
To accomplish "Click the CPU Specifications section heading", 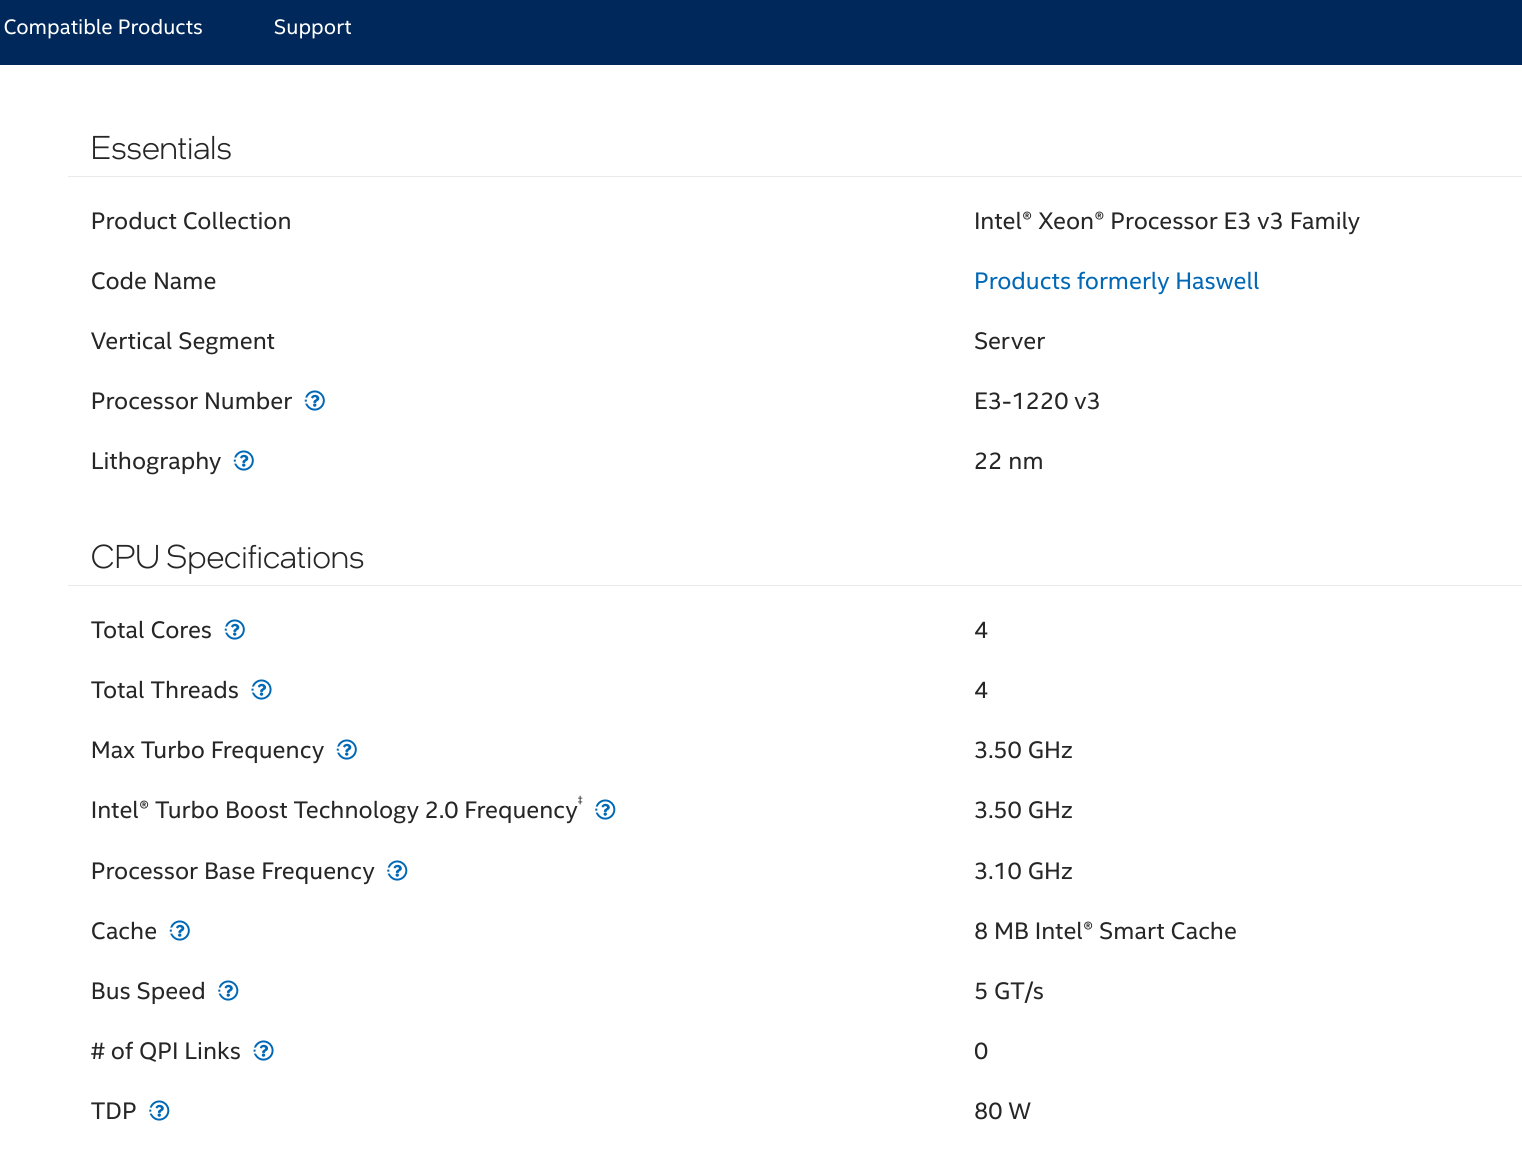I will pyautogui.click(x=227, y=557).
